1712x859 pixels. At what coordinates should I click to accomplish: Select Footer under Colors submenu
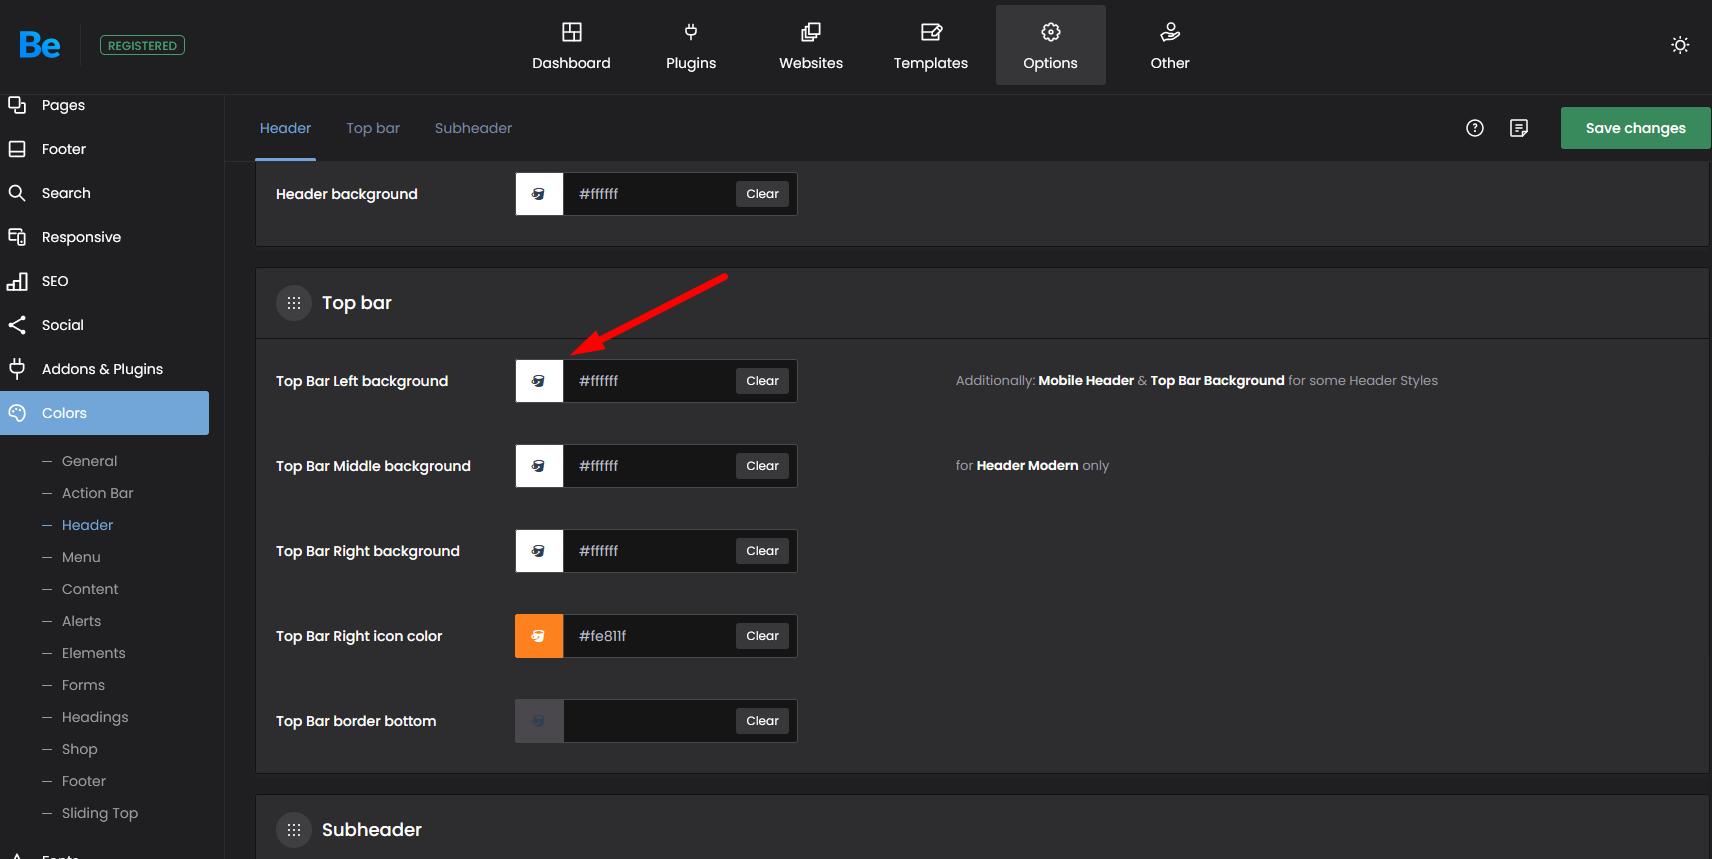click(x=83, y=781)
